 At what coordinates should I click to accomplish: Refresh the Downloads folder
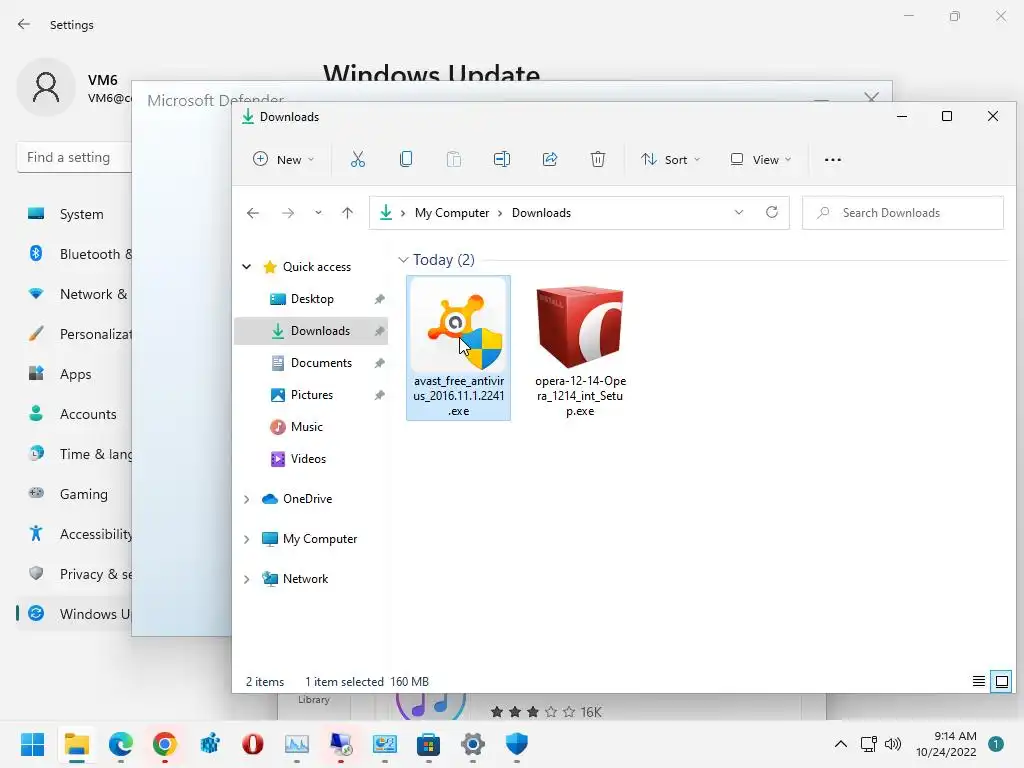coord(772,212)
